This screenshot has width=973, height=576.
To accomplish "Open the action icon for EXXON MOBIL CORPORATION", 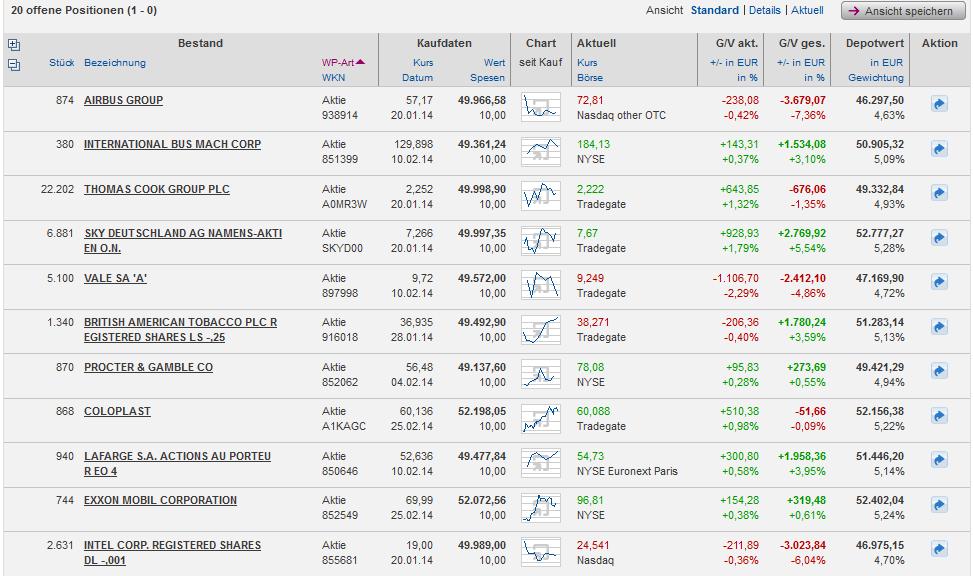I will [x=939, y=504].
